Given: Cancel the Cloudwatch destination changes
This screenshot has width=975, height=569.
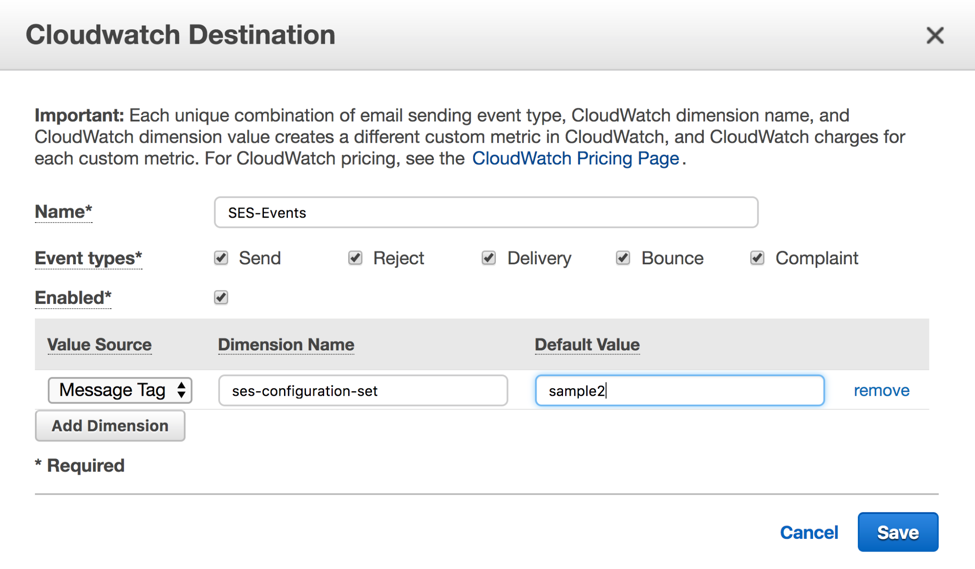Looking at the screenshot, I should click(809, 533).
